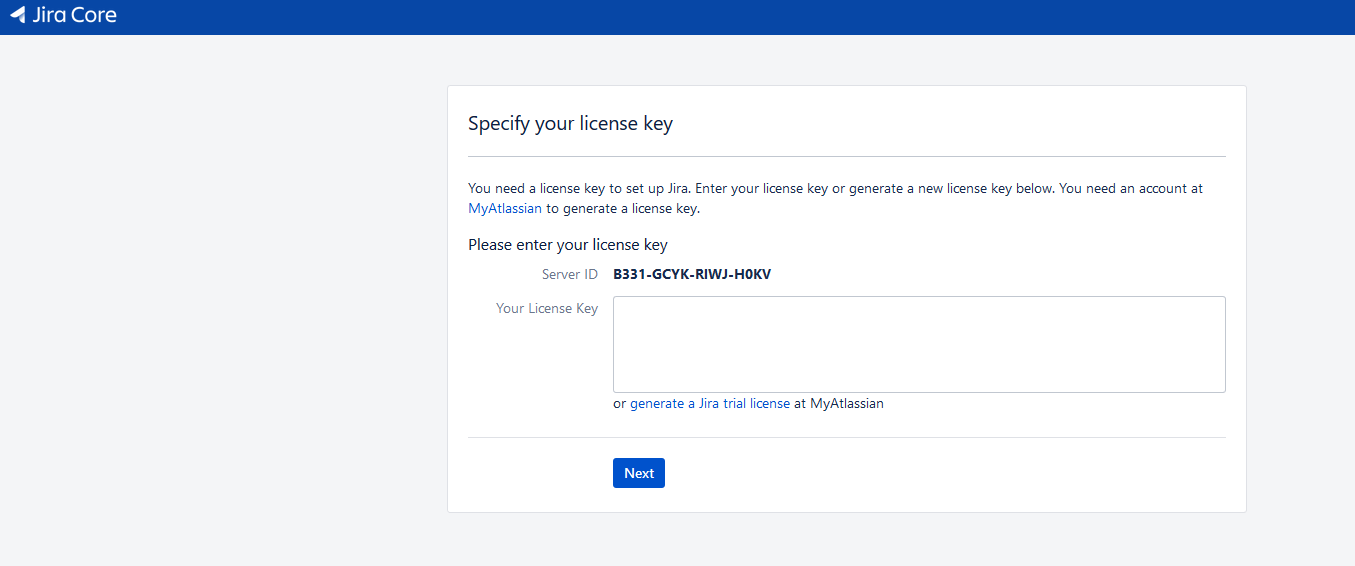Open generate a Jira trial license link
The height and width of the screenshot is (566, 1355).
point(710,404)
